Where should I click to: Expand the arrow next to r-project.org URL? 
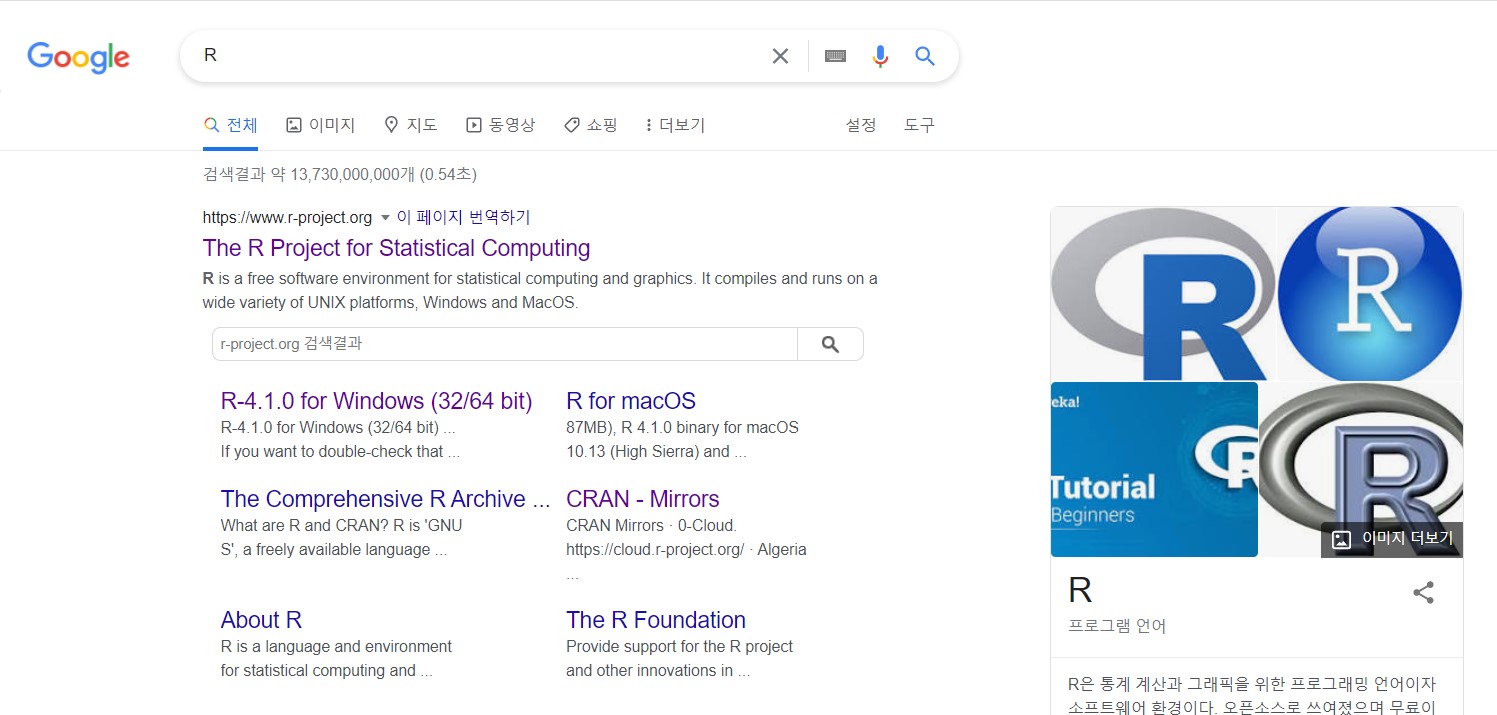click(384, 218)
